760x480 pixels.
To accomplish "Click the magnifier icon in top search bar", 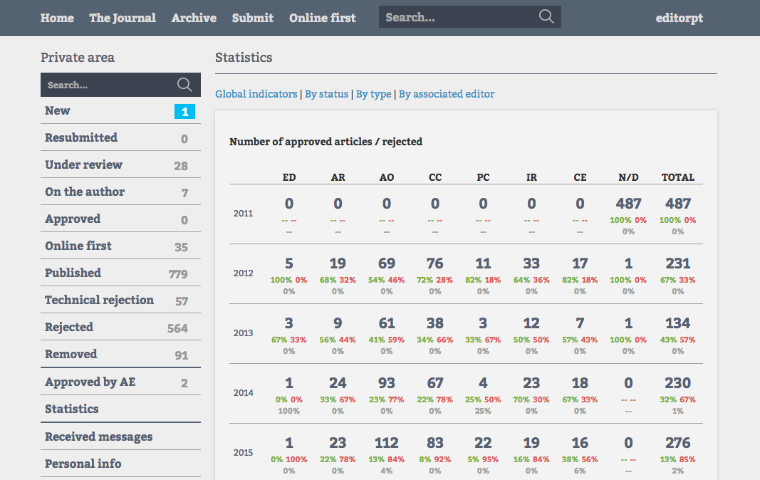I will click(x=546, y=17).
